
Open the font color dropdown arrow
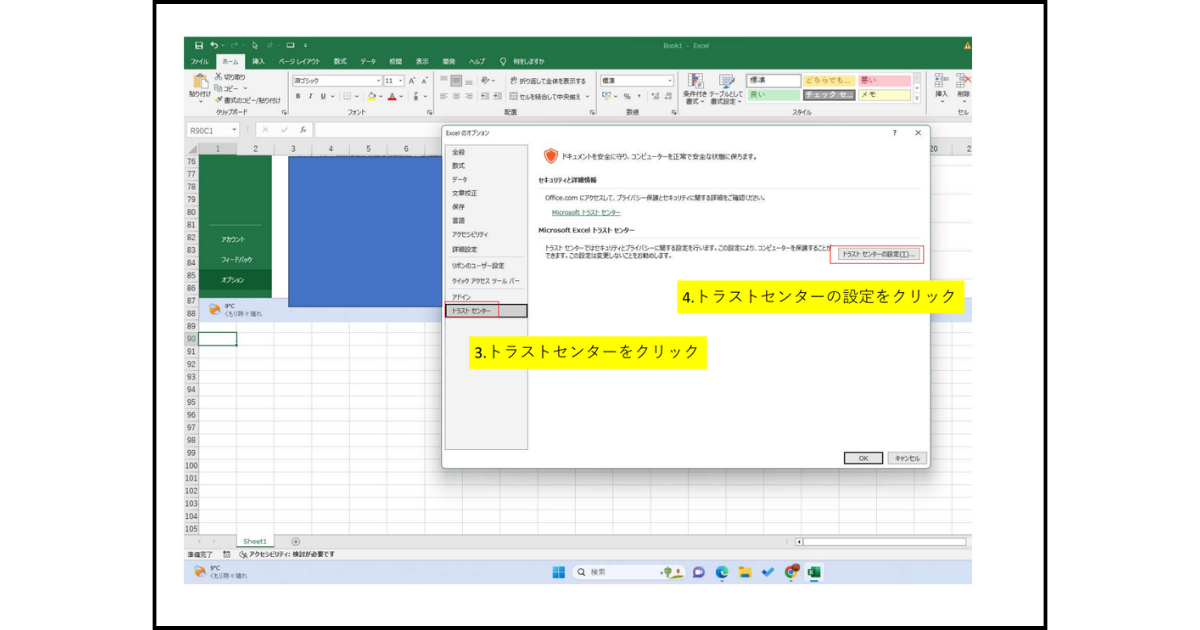tap(403, 97)
